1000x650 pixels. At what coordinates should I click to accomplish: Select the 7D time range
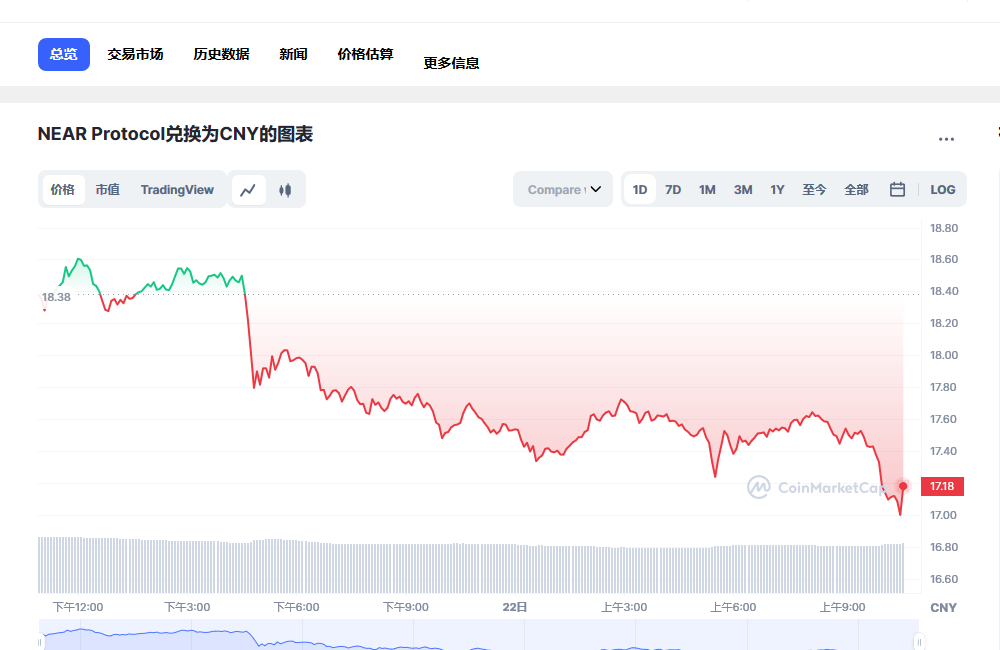pos(673,189)
